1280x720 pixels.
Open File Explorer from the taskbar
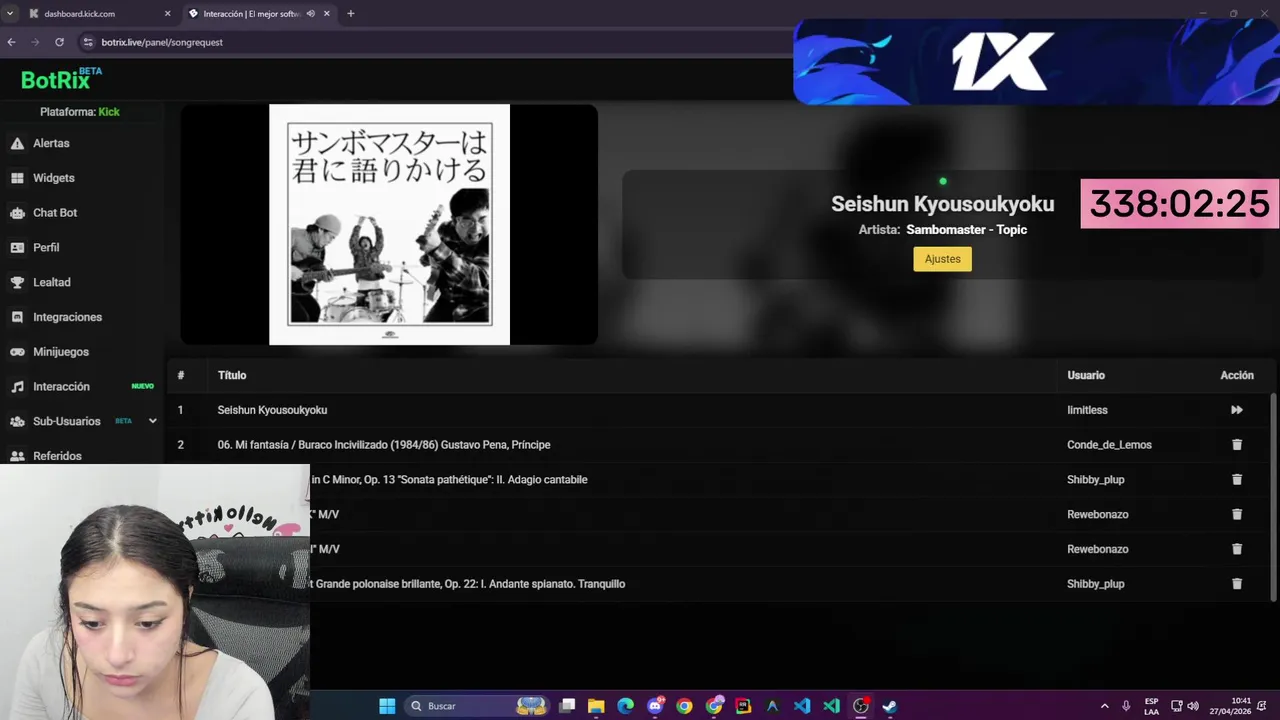click(596, 706)
